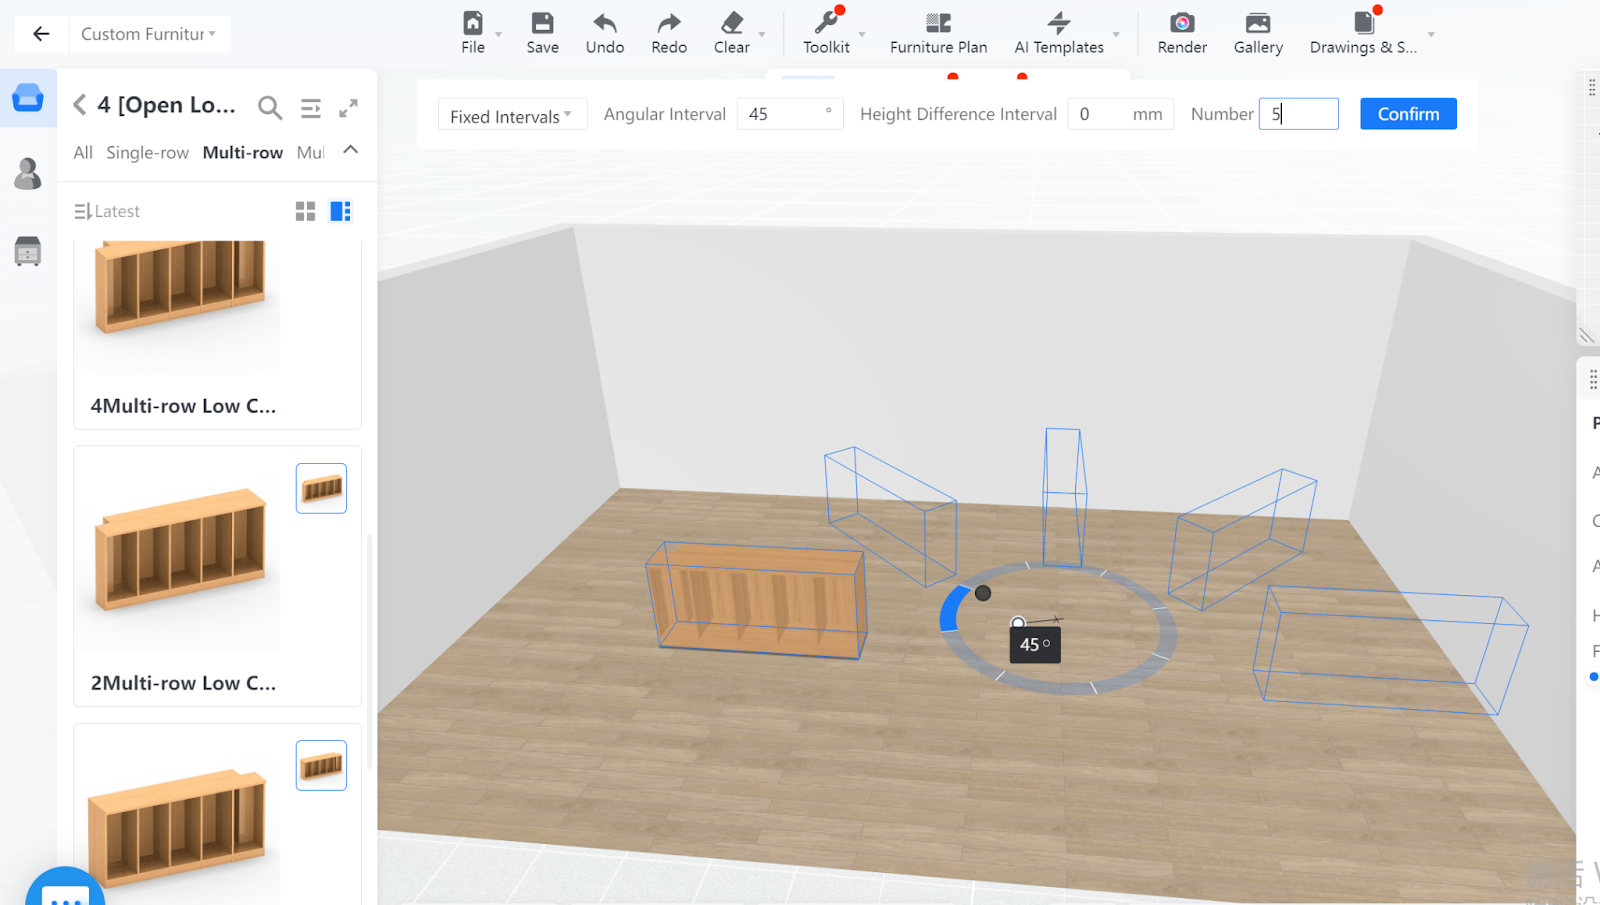This screenshot has height=905, width=1600.
Task: Open the Render camera tool
Action: pyautogui.click(x=1181, y=32)
